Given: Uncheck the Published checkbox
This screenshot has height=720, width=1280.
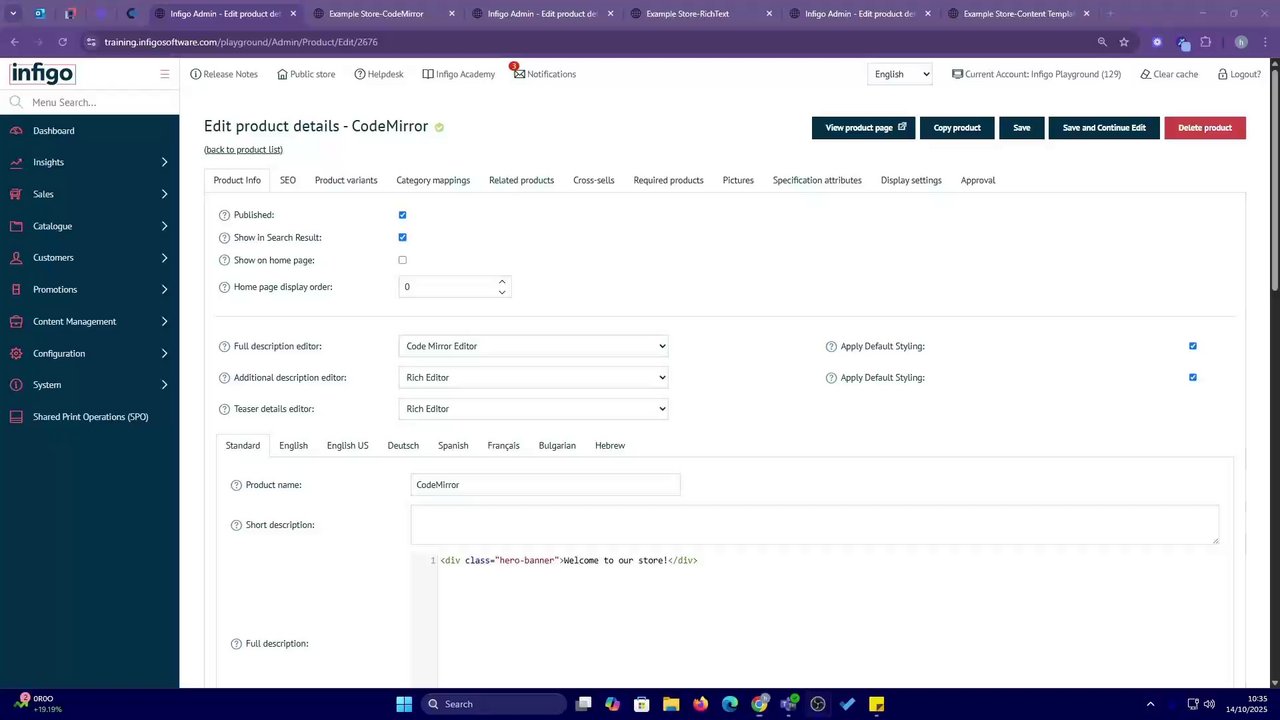Looking at the screenshot, I should pos(402,215).
